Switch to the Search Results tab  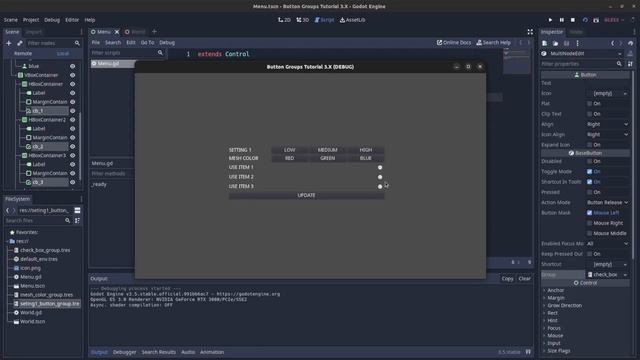(x=158, y=352)
